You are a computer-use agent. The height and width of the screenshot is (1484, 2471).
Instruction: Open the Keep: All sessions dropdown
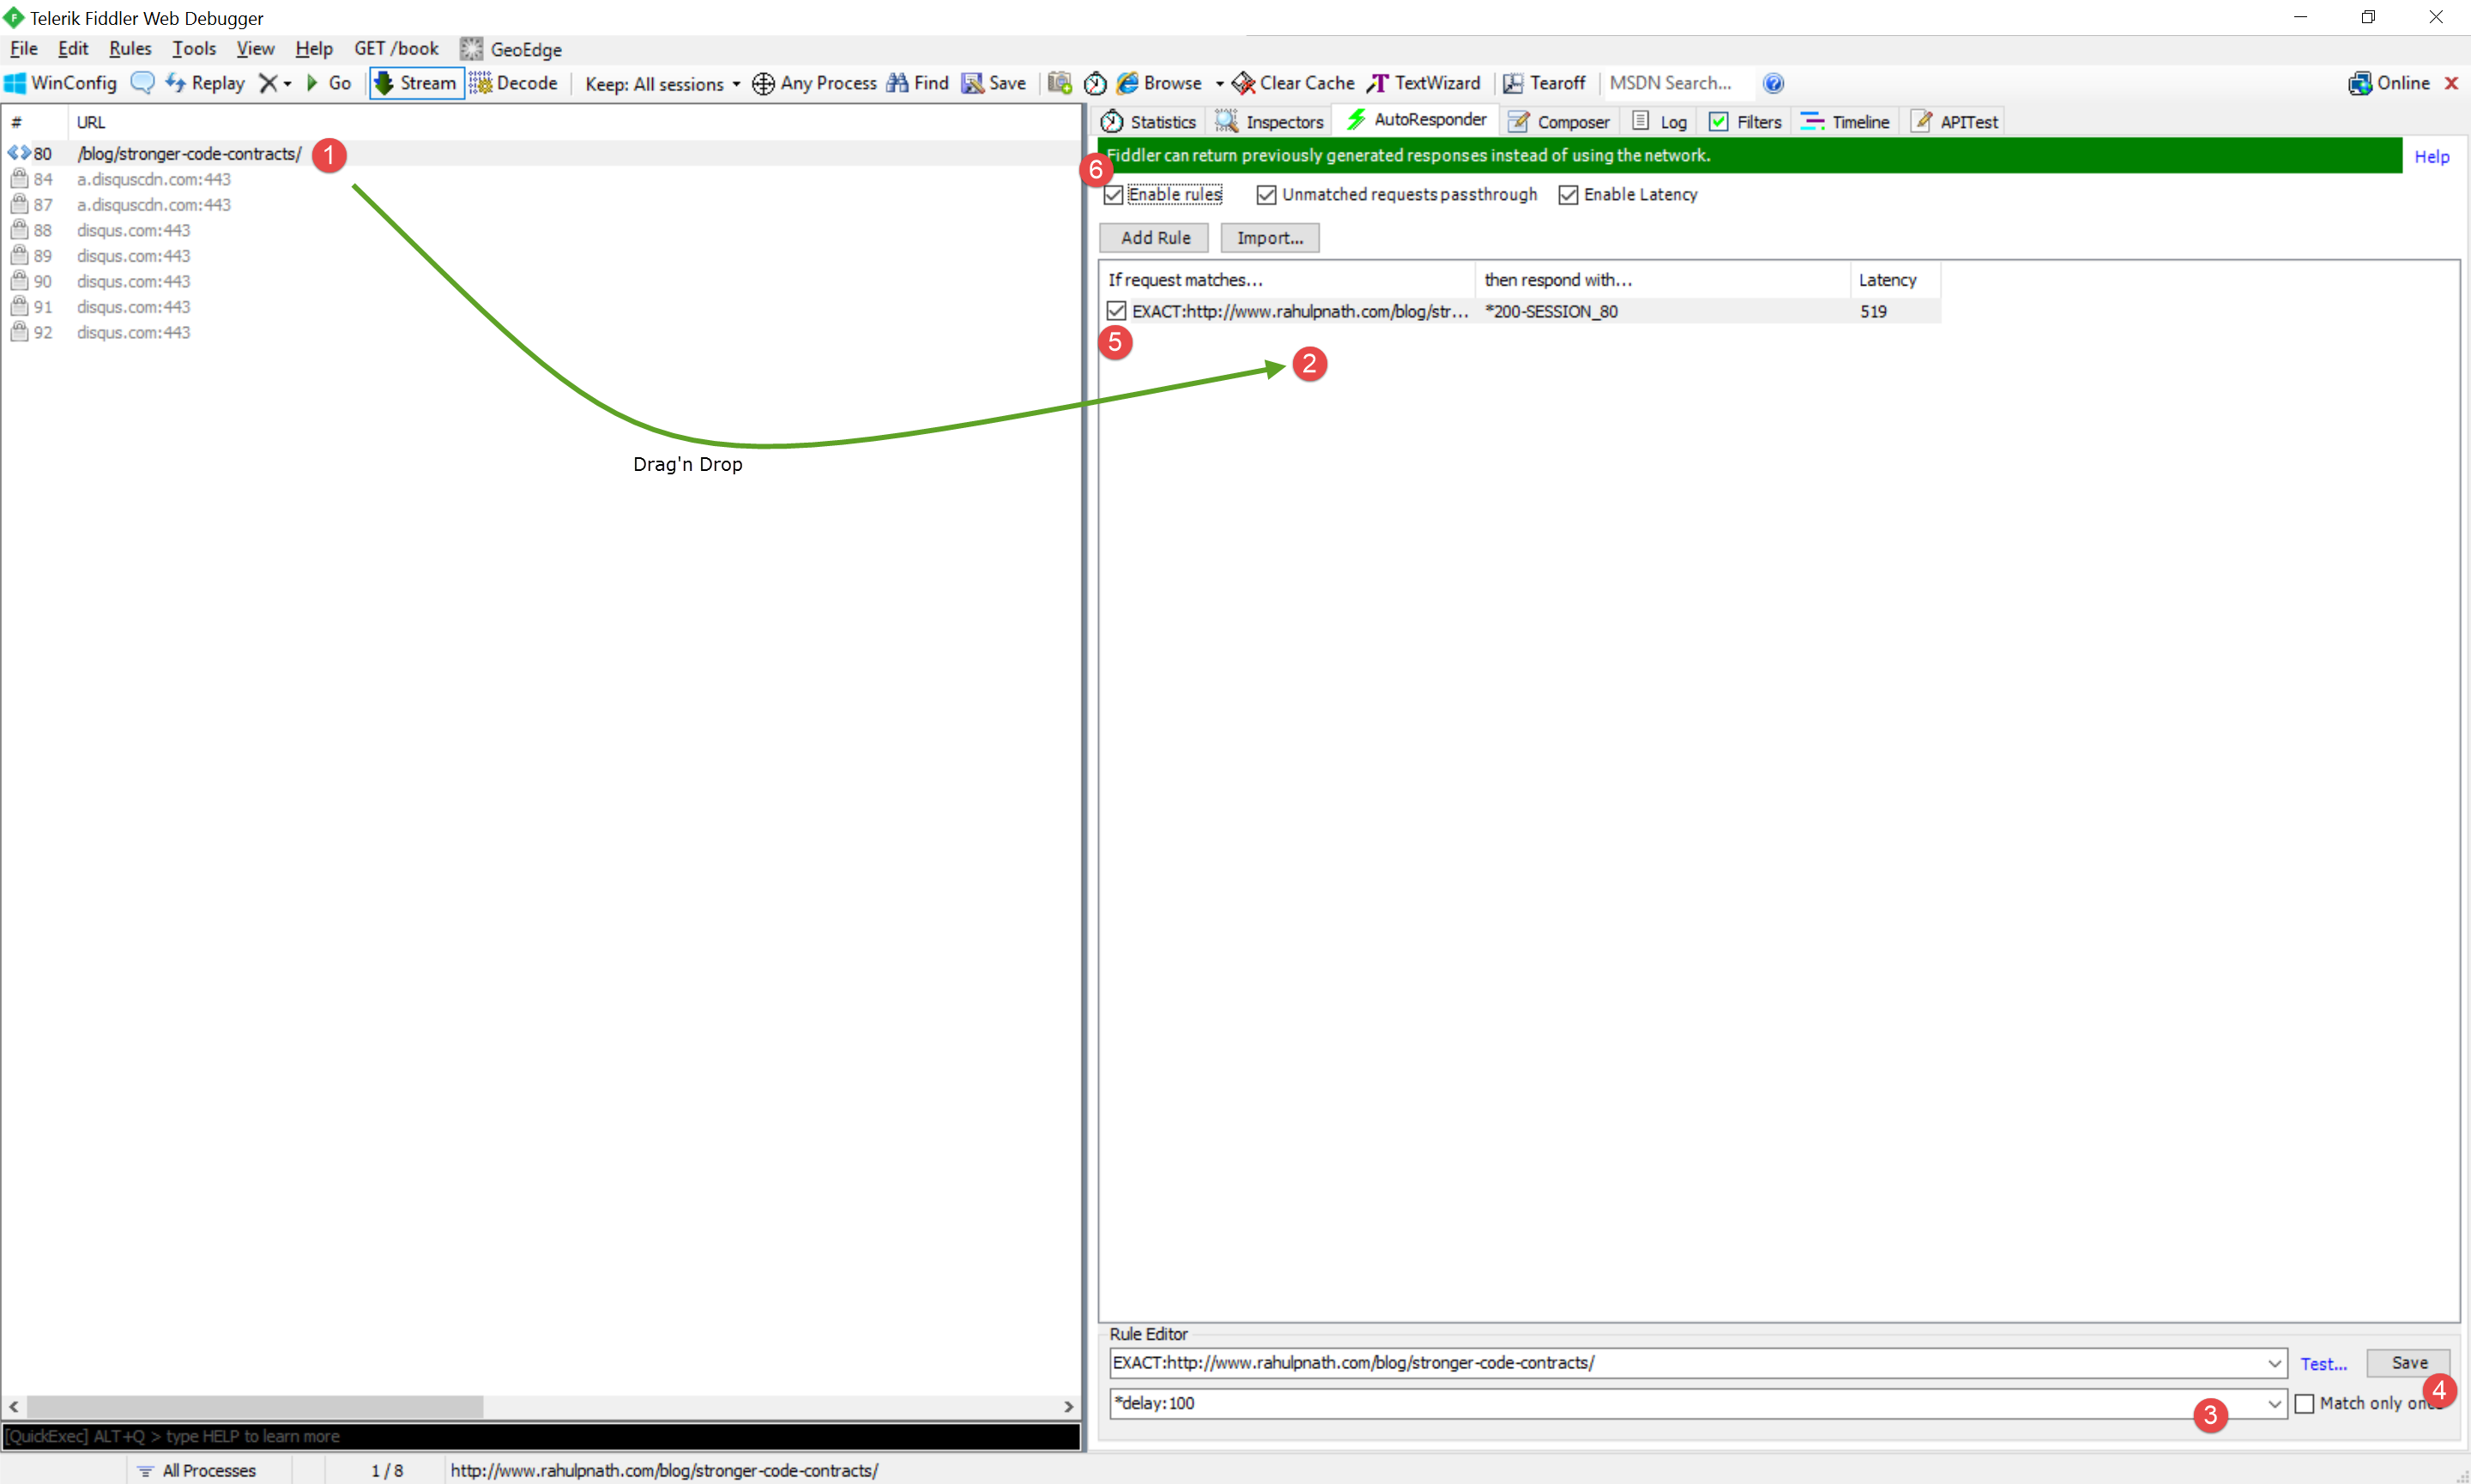click(663, 84)
